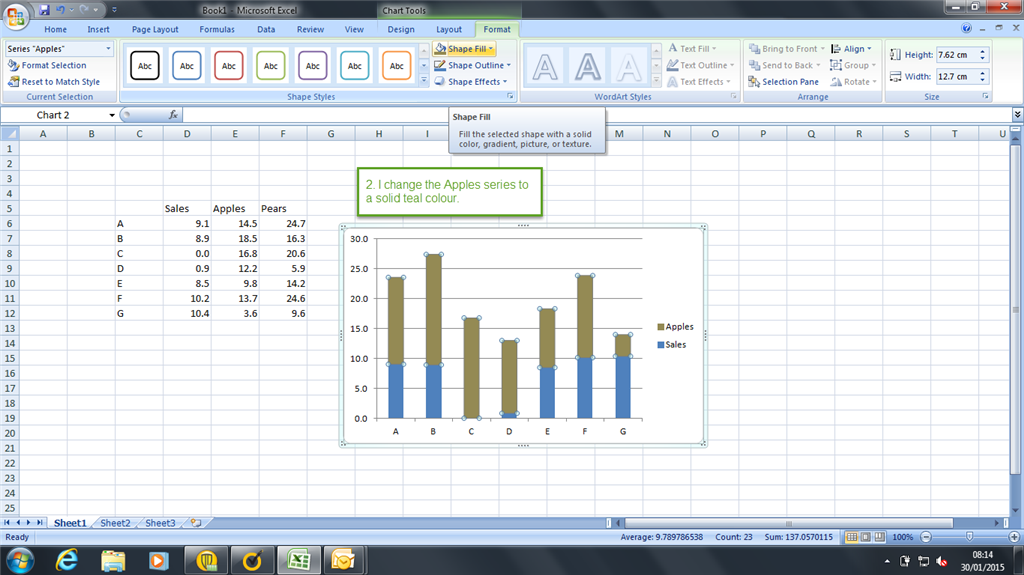1024x575 pixels.
Task: Switch to the Page Layout tab
Action: click(x=155, y=29)
